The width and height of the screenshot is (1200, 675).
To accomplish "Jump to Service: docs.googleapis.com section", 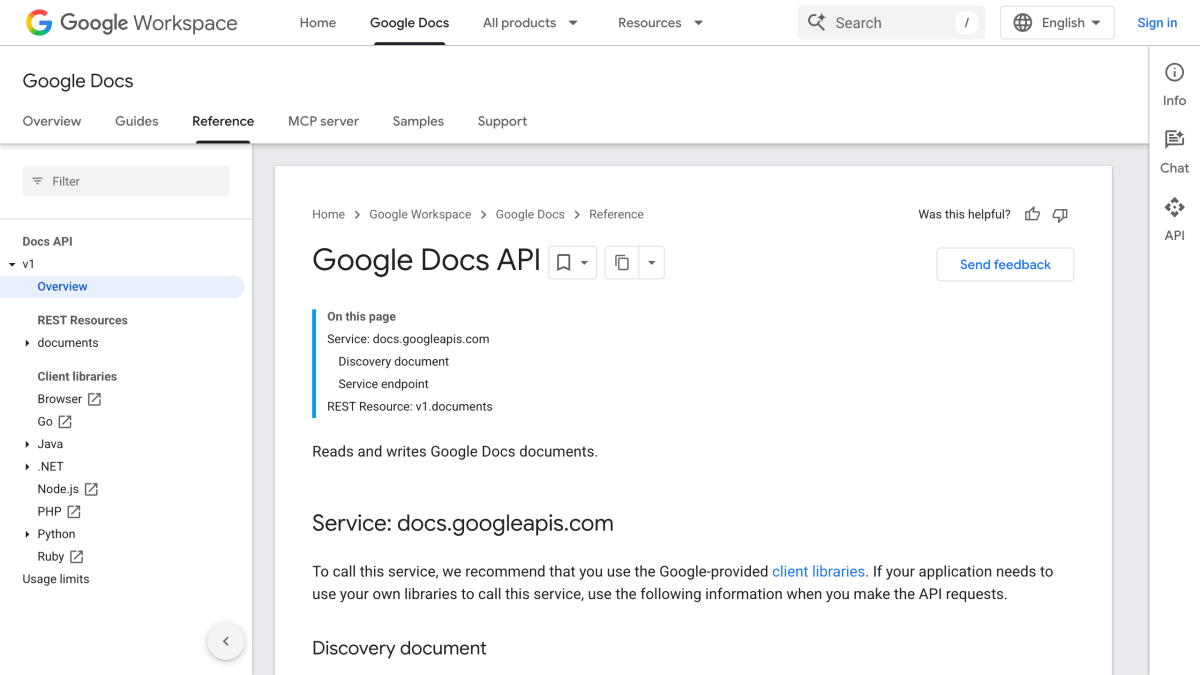I will pos(408,339).
